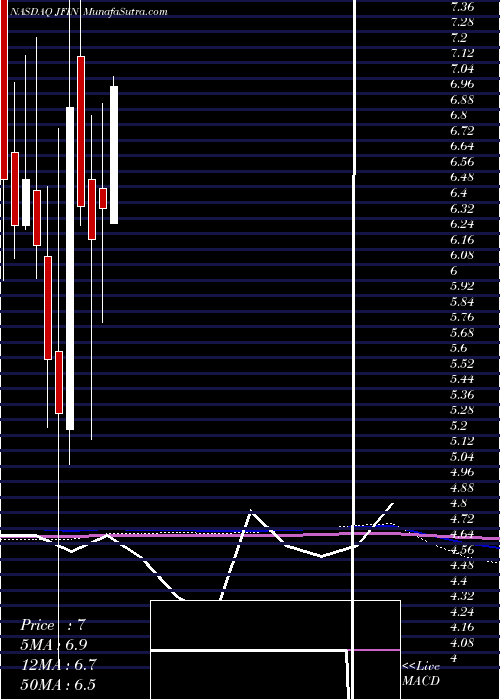The width and height of the screenshot is (500, 700).
Task: Select the 5.36 scale value
Action: point(462,395)
